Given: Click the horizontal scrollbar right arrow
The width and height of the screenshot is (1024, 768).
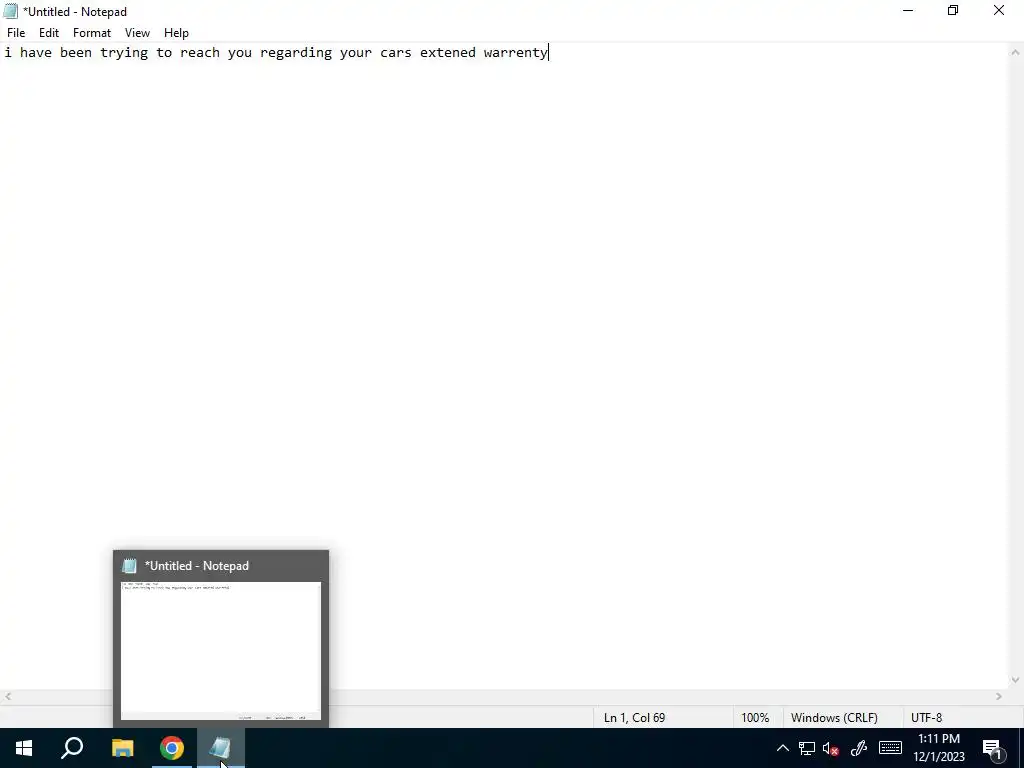Looking at the screenshot, I should tap(999, 697).
